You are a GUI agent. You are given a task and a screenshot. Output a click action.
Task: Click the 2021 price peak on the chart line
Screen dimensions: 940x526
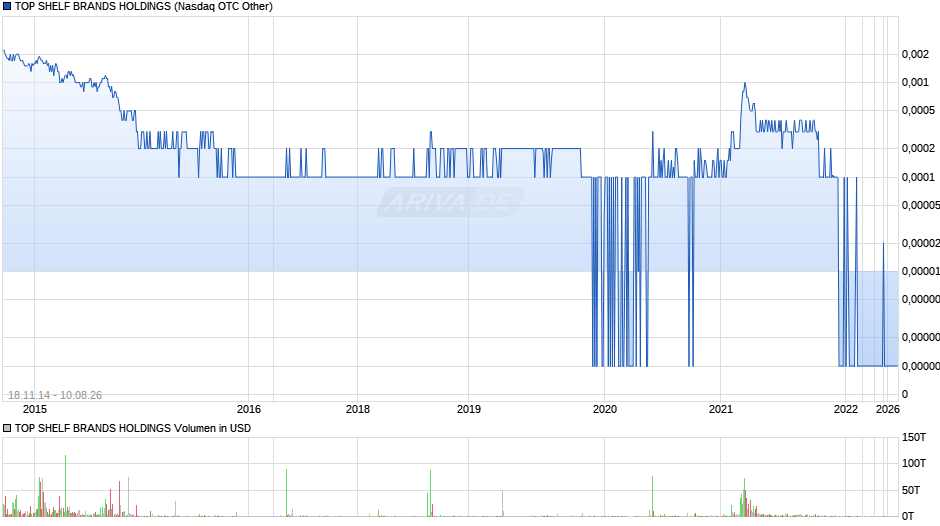click(x=745, y=83)
